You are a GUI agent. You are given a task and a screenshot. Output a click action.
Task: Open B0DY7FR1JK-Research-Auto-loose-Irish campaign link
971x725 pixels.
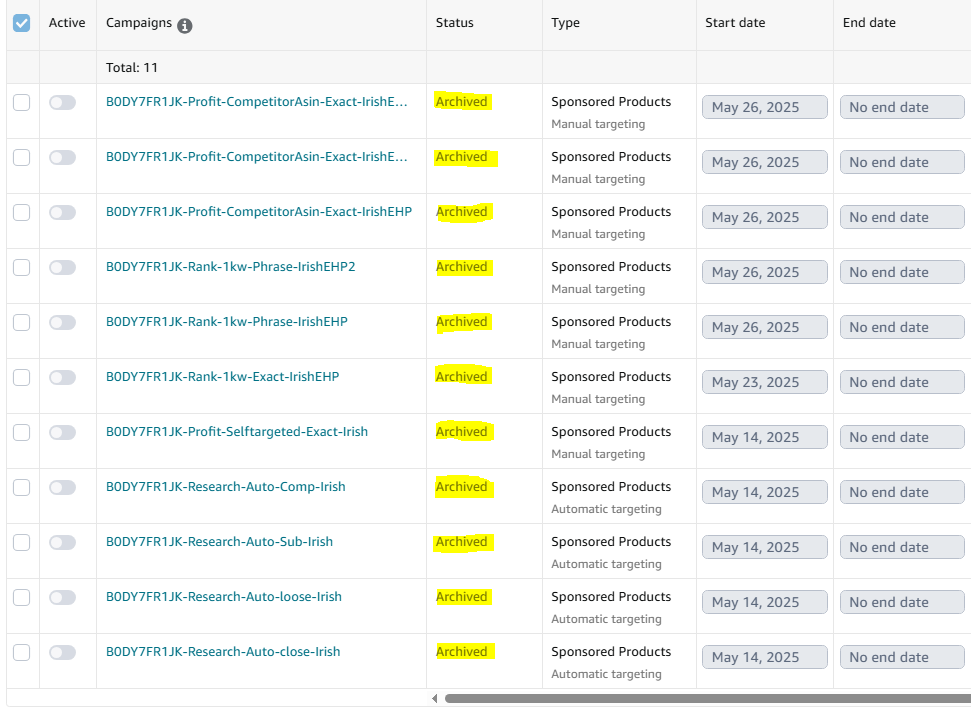pos(223,597)
